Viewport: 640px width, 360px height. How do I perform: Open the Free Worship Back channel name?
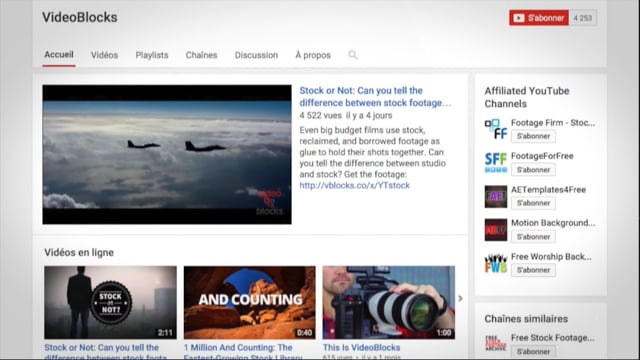(x=551, y=257)
